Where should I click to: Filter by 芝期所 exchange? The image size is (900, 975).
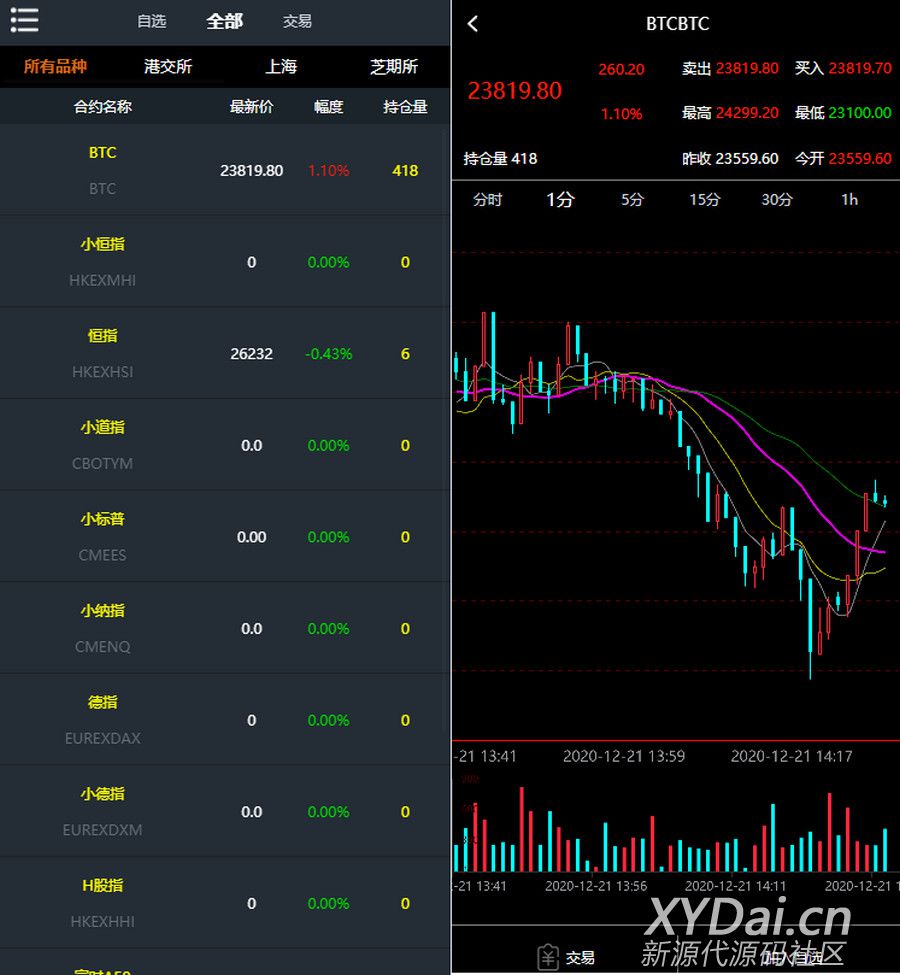pos(394,67)
